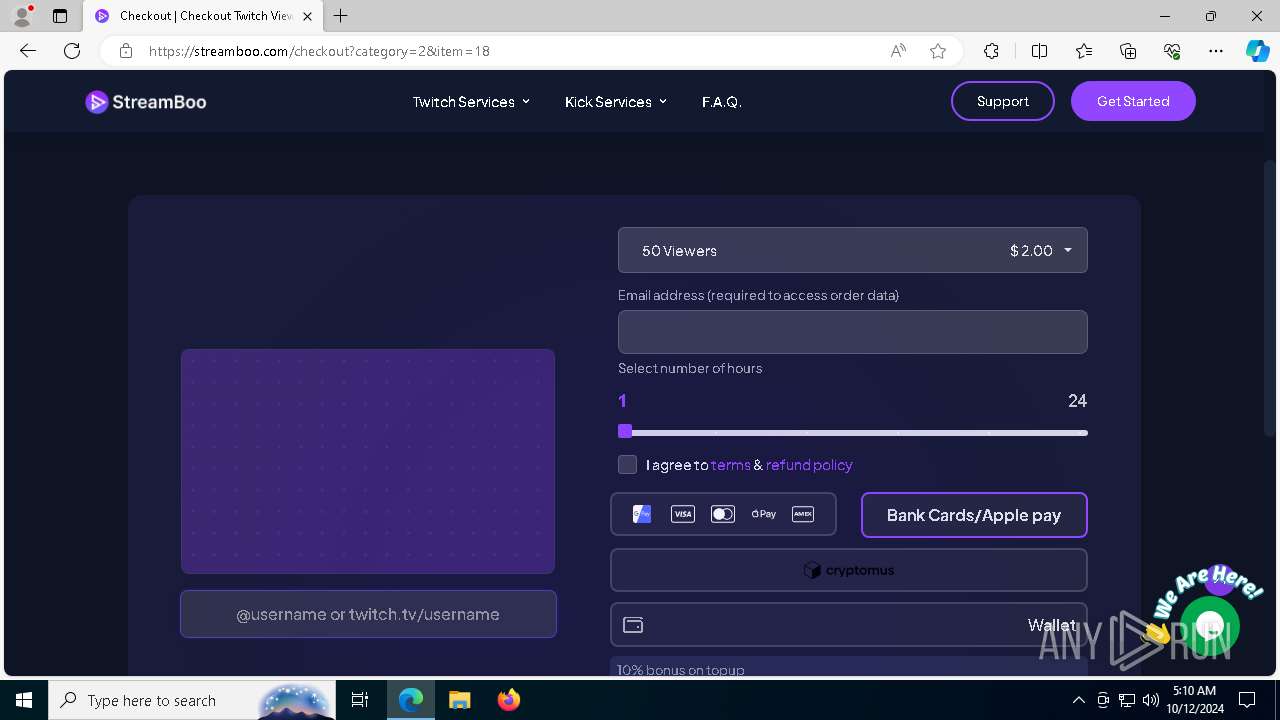The height and width of the screenshot is (720, 1280).
Task: Show hidden system tray icons
Action: [x=1078, y=700]
